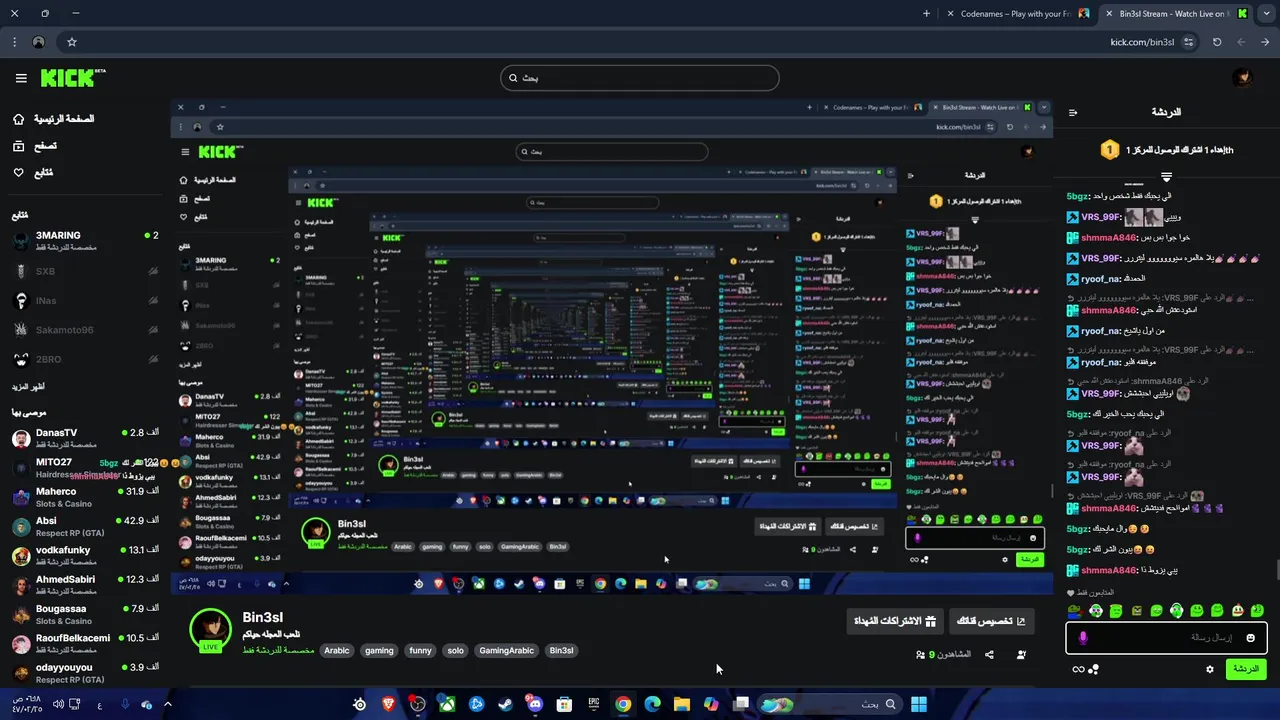Open the 2BRO followed channel
The image size is (1280, 720).
(85, 360)
